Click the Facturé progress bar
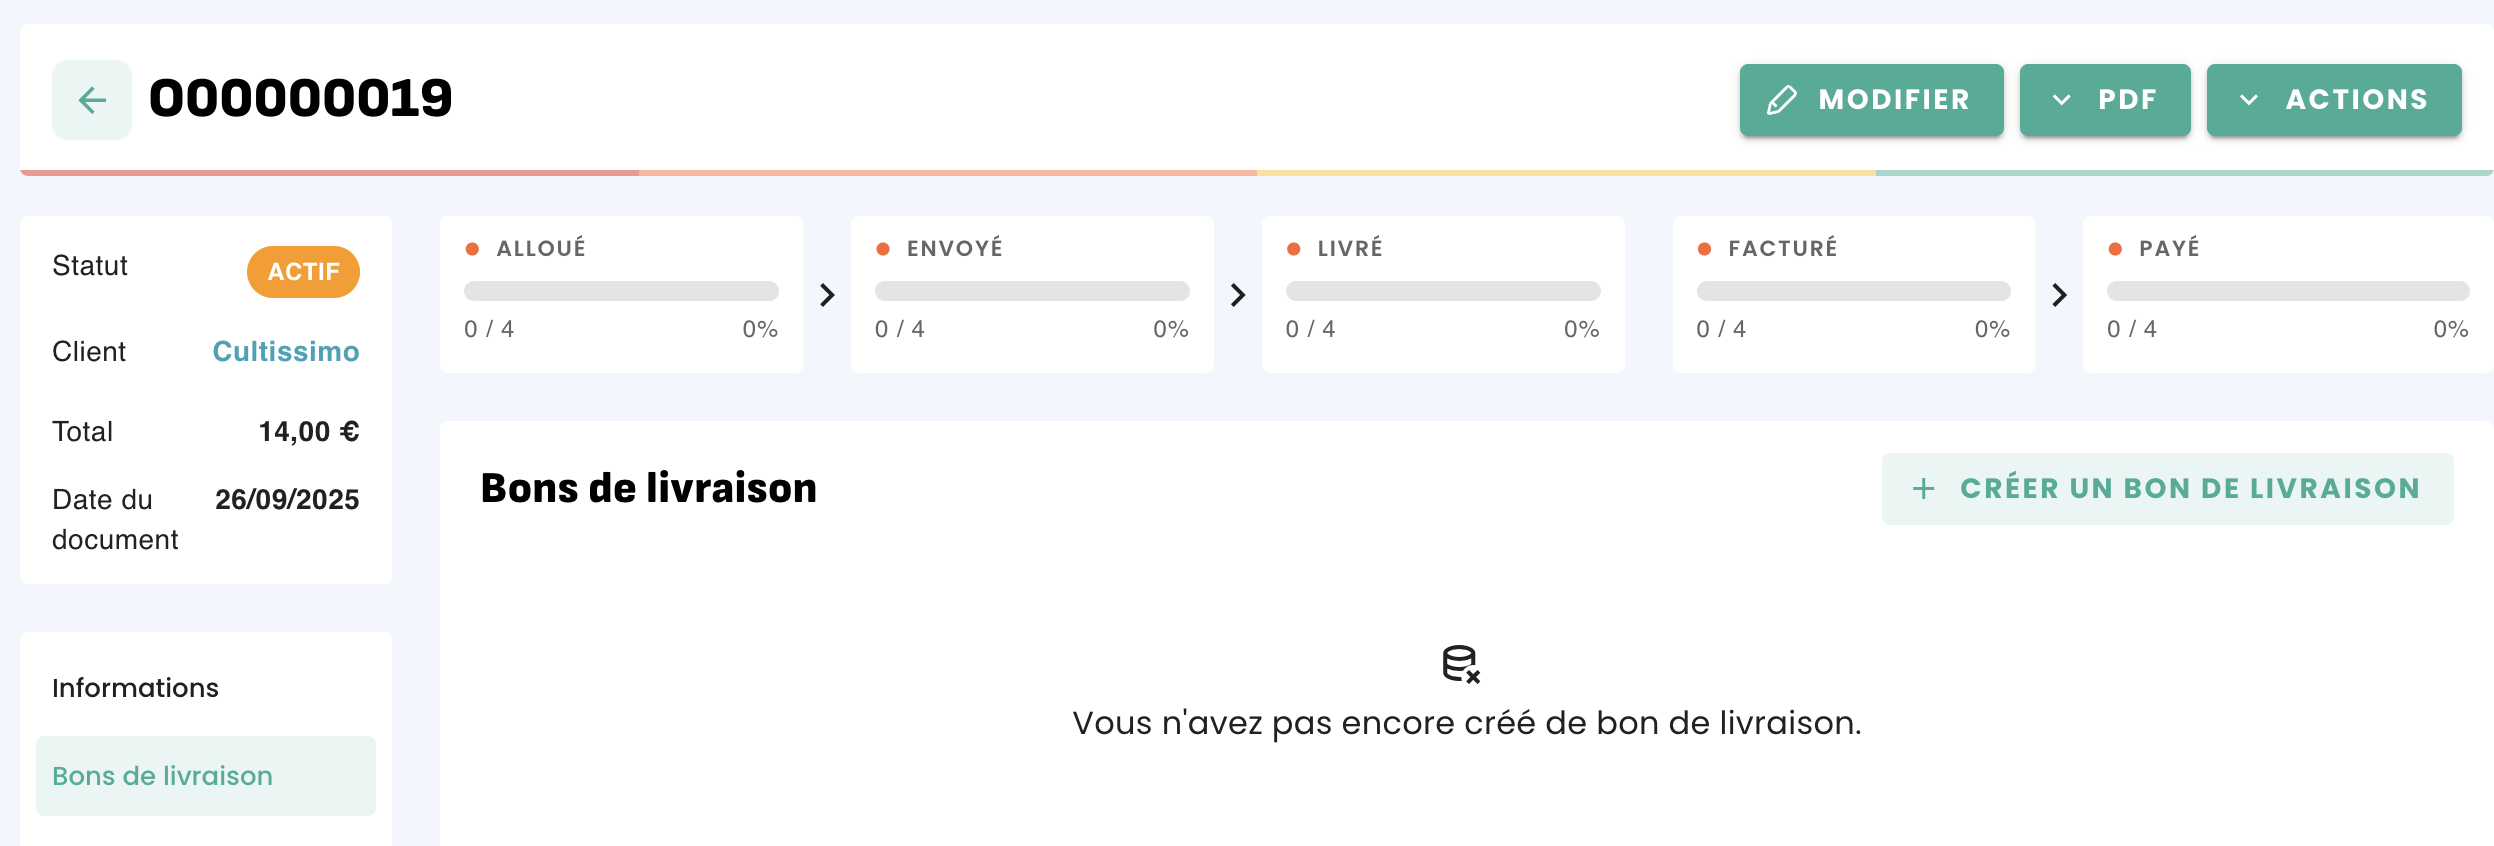Image resolution: width=2494 pixels, height=846 pixels. click(x=1853, y=291)
